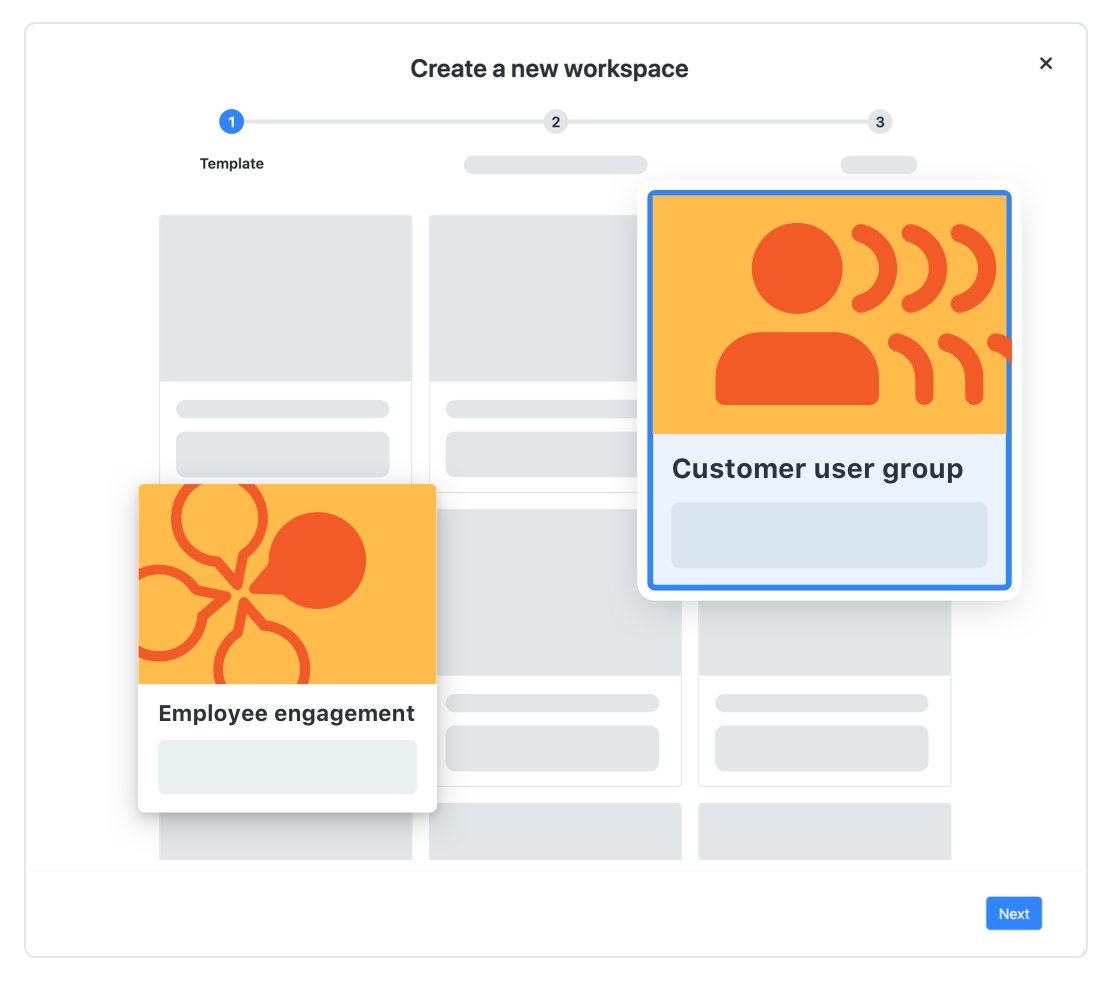The height and width of the screenshot is (984, 1112).
Task: Select the Employee engagement template image
Action: point(287,584)
